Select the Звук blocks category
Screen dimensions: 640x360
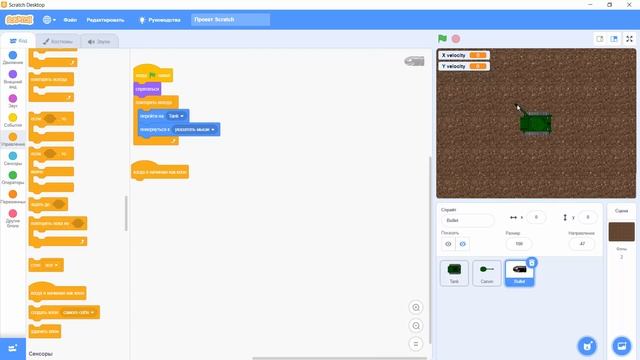(13, 101)
